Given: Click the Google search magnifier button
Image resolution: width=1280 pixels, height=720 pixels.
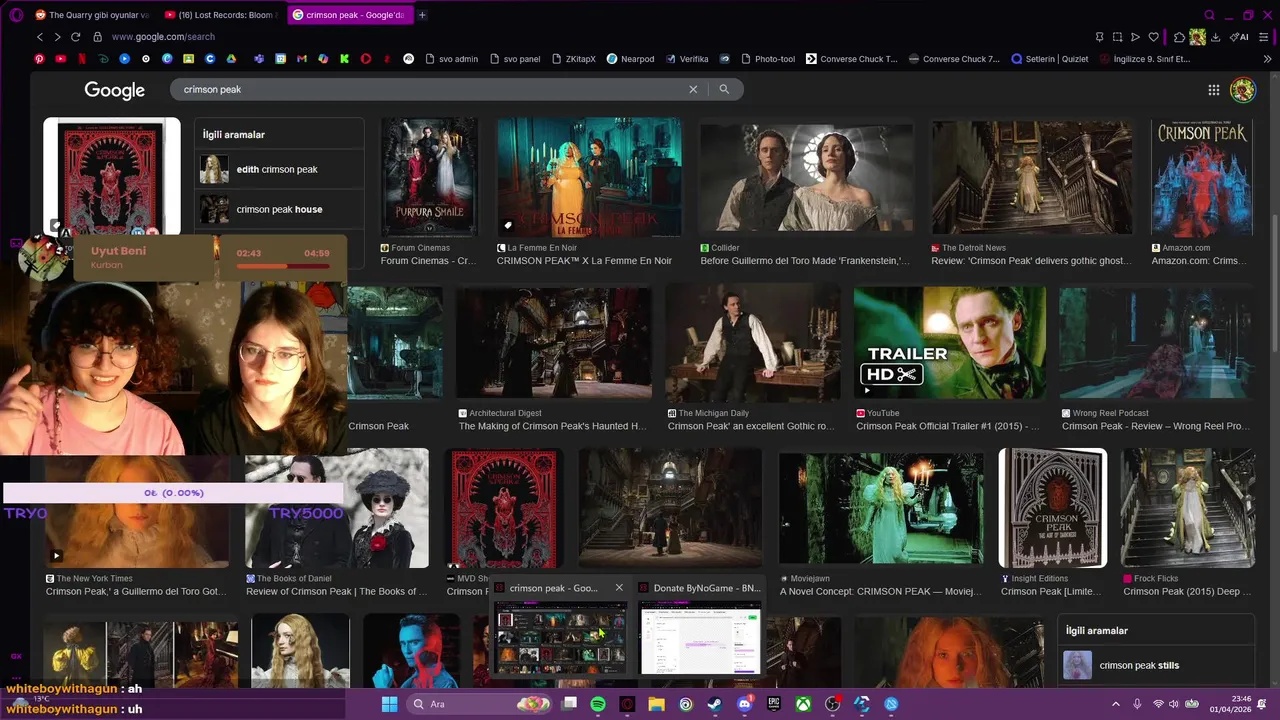Looking at the screenshot, I should coord(724,89).
